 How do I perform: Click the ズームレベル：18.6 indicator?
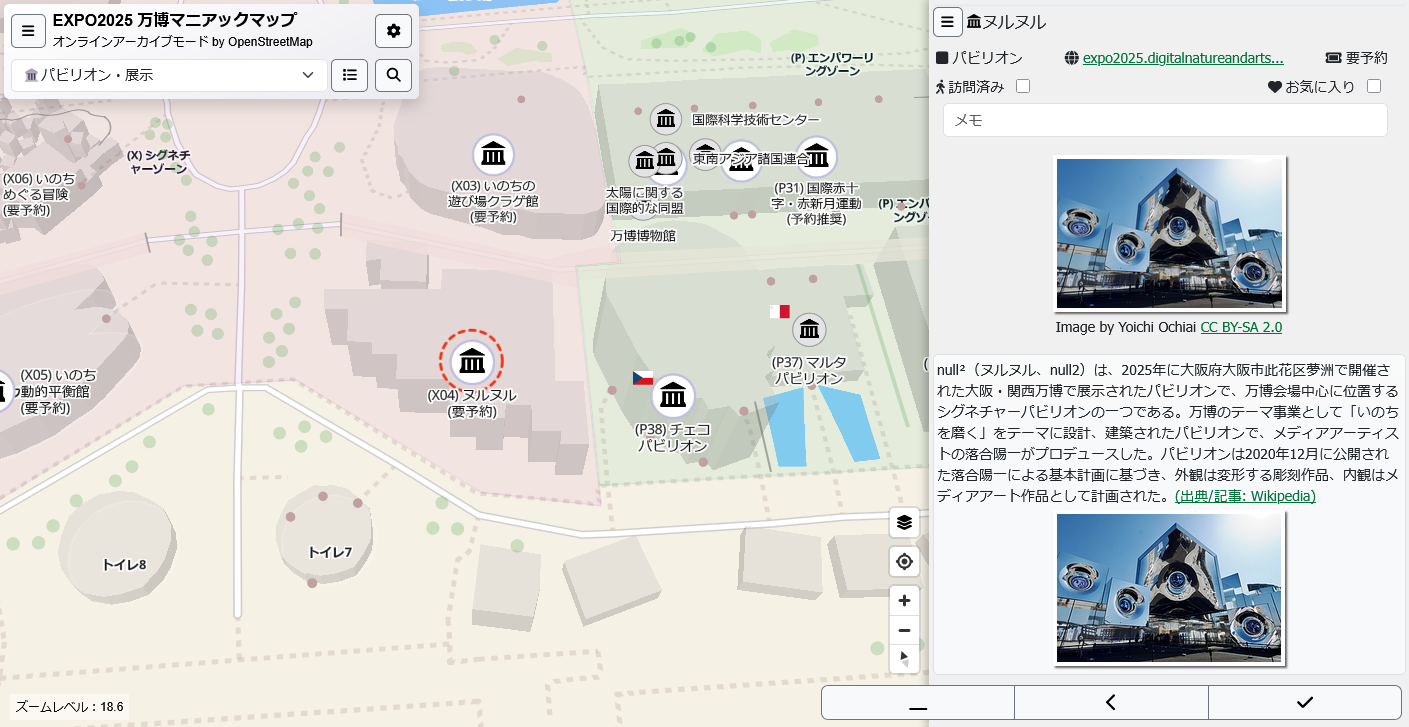[x=69, y=707]
